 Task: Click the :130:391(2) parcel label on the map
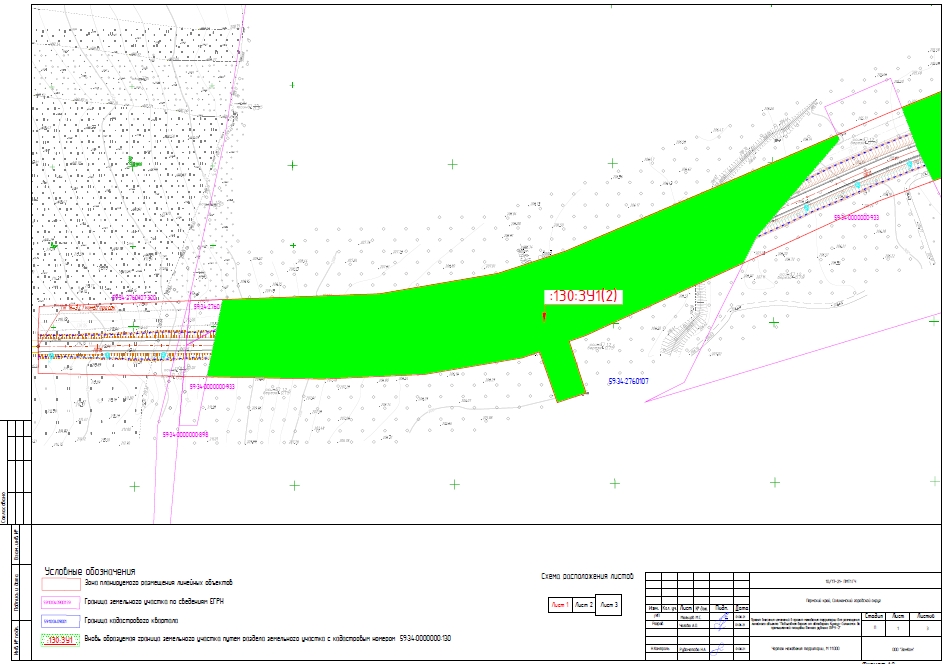tap(583, 296)
